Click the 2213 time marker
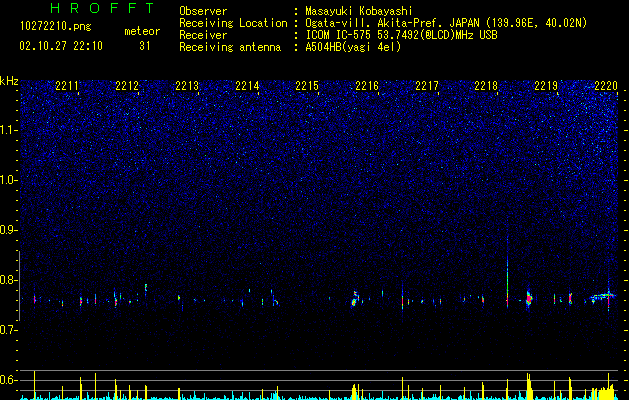 (x=187, y=86)
